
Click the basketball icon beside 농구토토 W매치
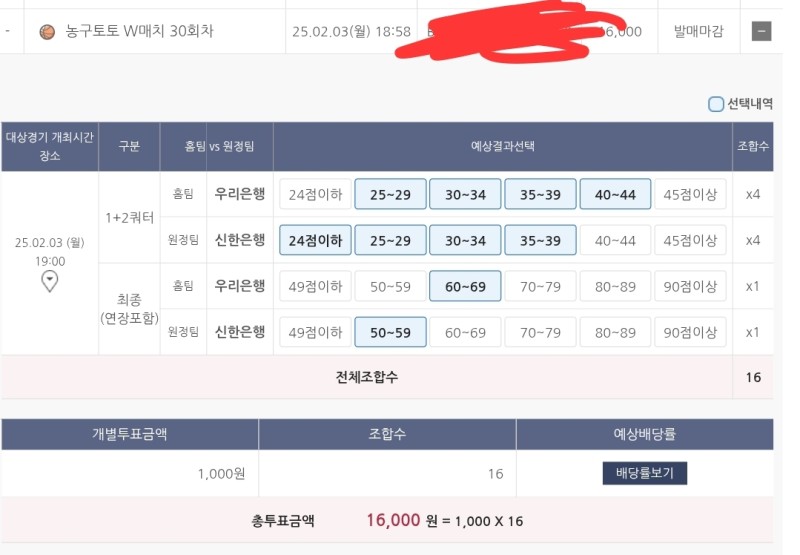(x=47, y=32)
